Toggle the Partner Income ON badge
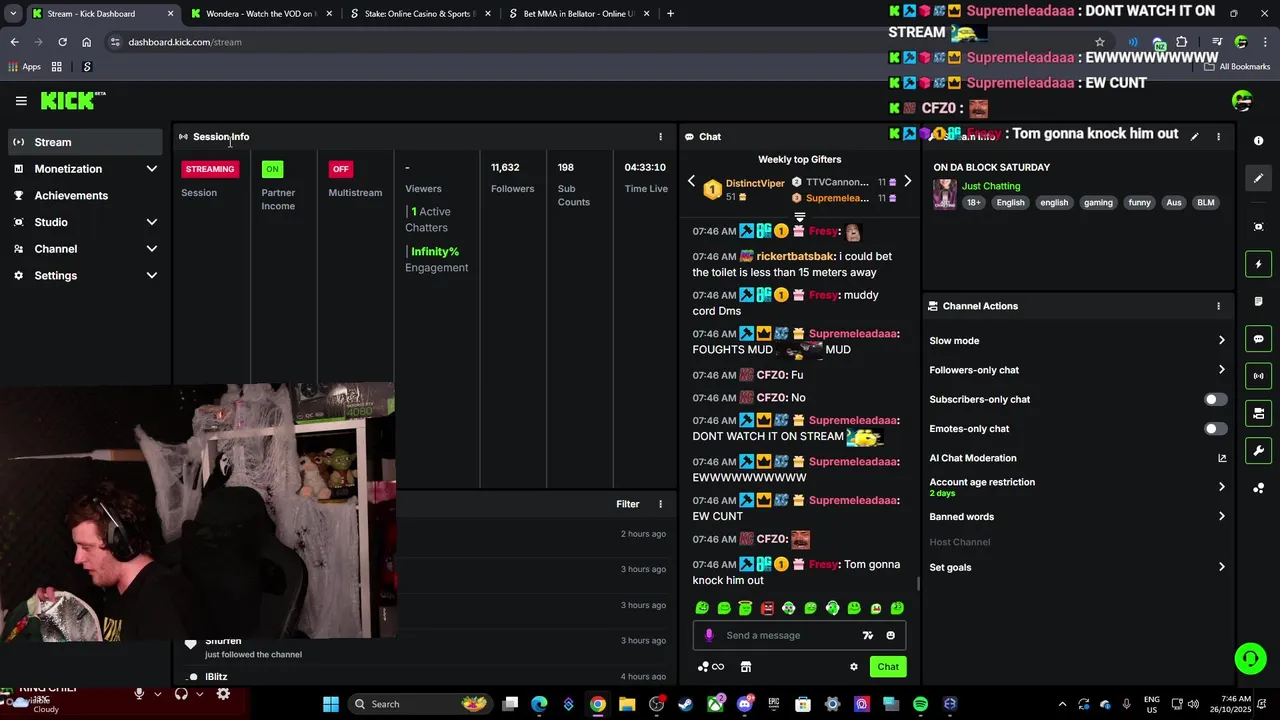Screen dimensions: 1280x720 (x=272, y=169)
